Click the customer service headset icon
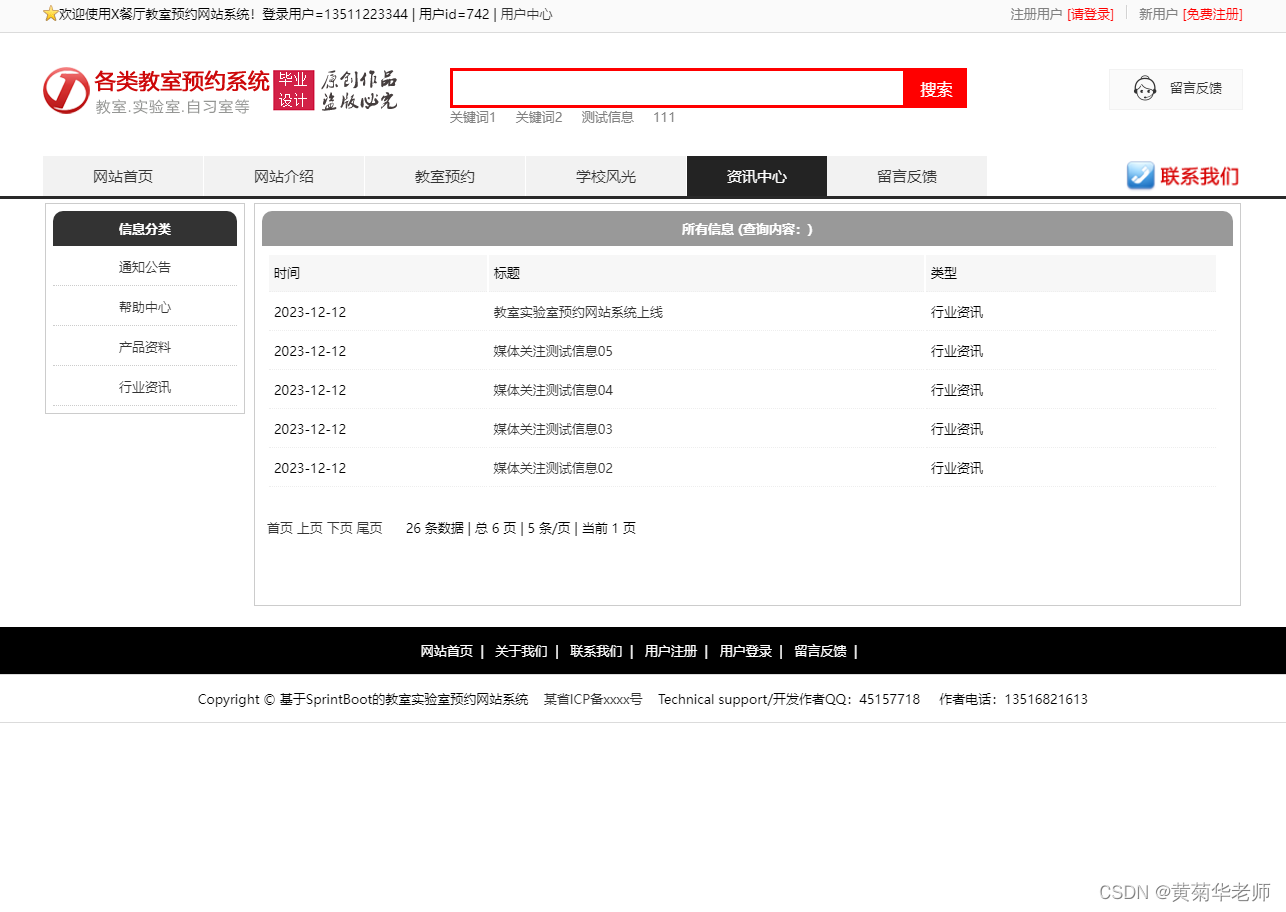The image size is (1286, 912). [x=1145, y=89]
